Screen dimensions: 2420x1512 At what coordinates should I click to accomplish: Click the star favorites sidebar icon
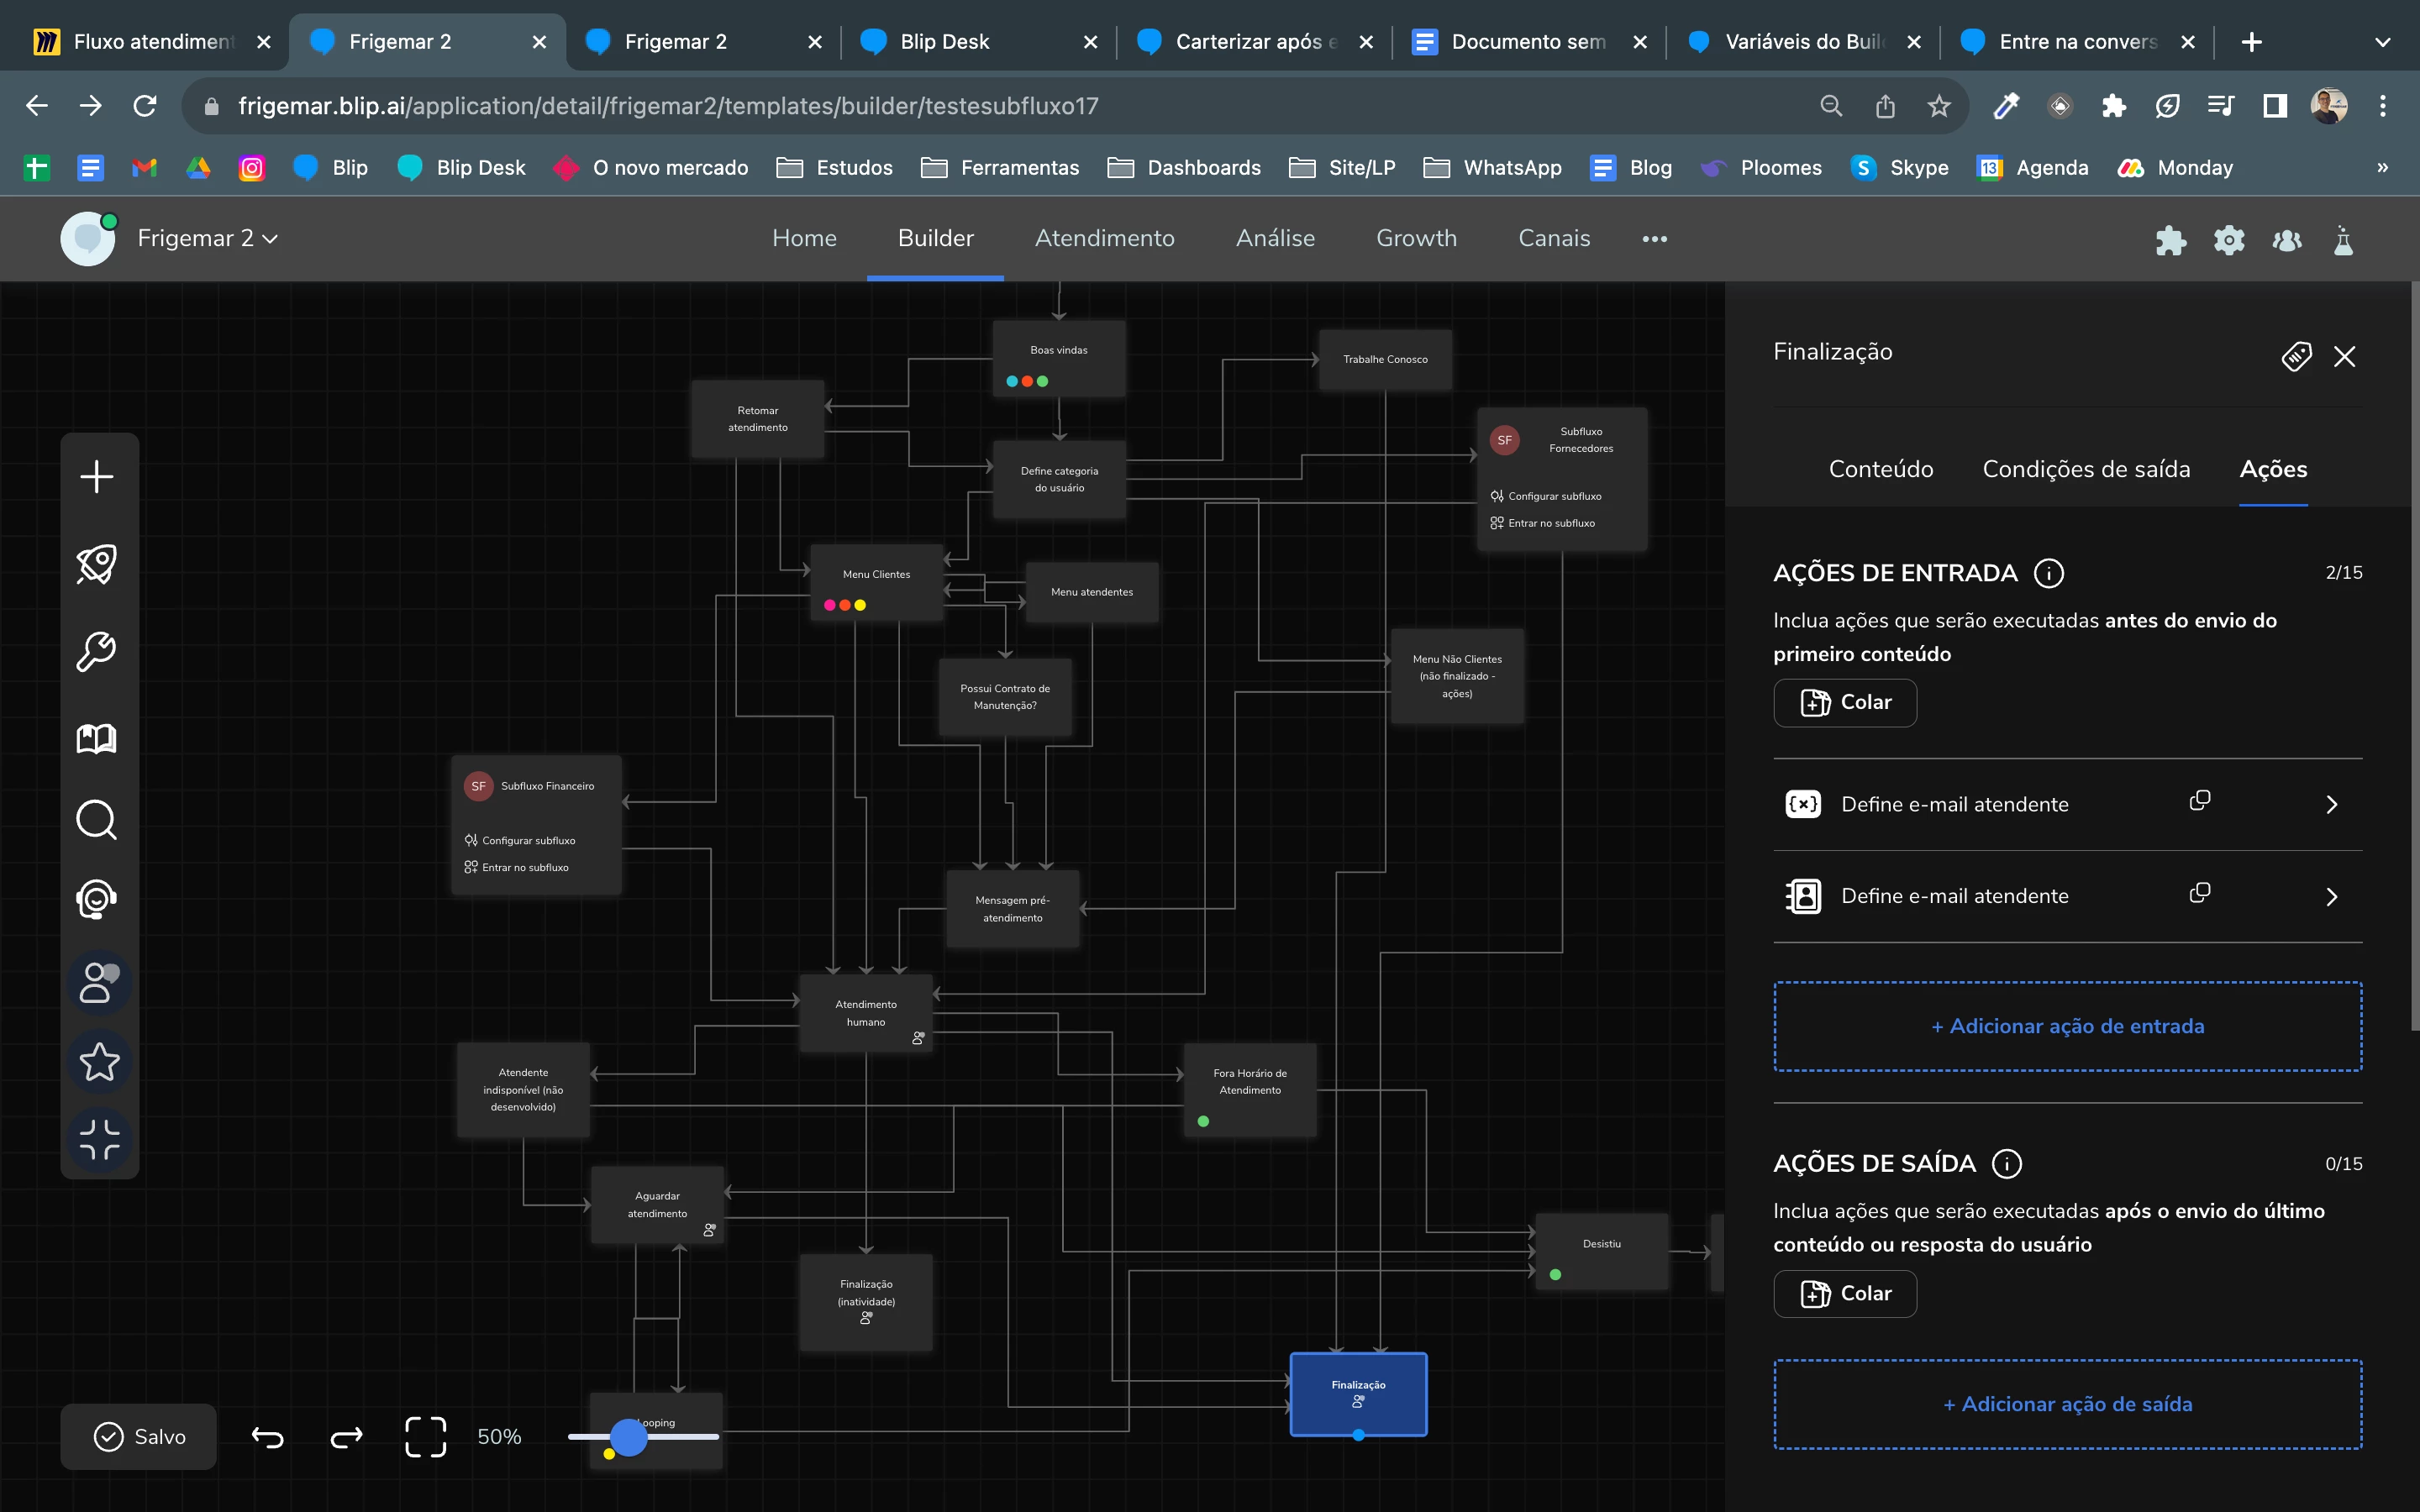(99, 1062)
